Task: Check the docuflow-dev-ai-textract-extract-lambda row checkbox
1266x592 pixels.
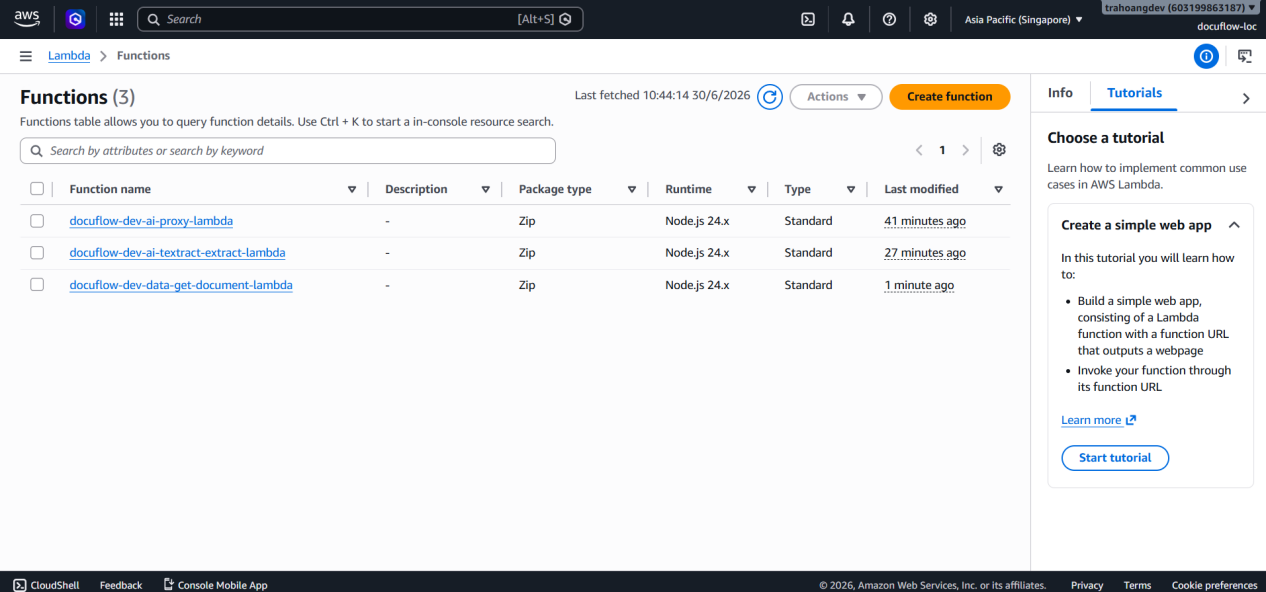Action: click(37, 253)
